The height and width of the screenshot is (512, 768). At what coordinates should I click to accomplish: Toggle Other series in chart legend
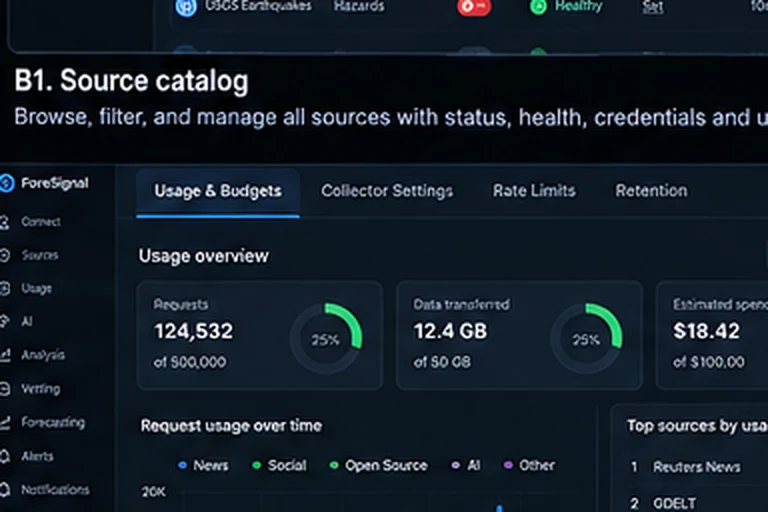[529, 465]
